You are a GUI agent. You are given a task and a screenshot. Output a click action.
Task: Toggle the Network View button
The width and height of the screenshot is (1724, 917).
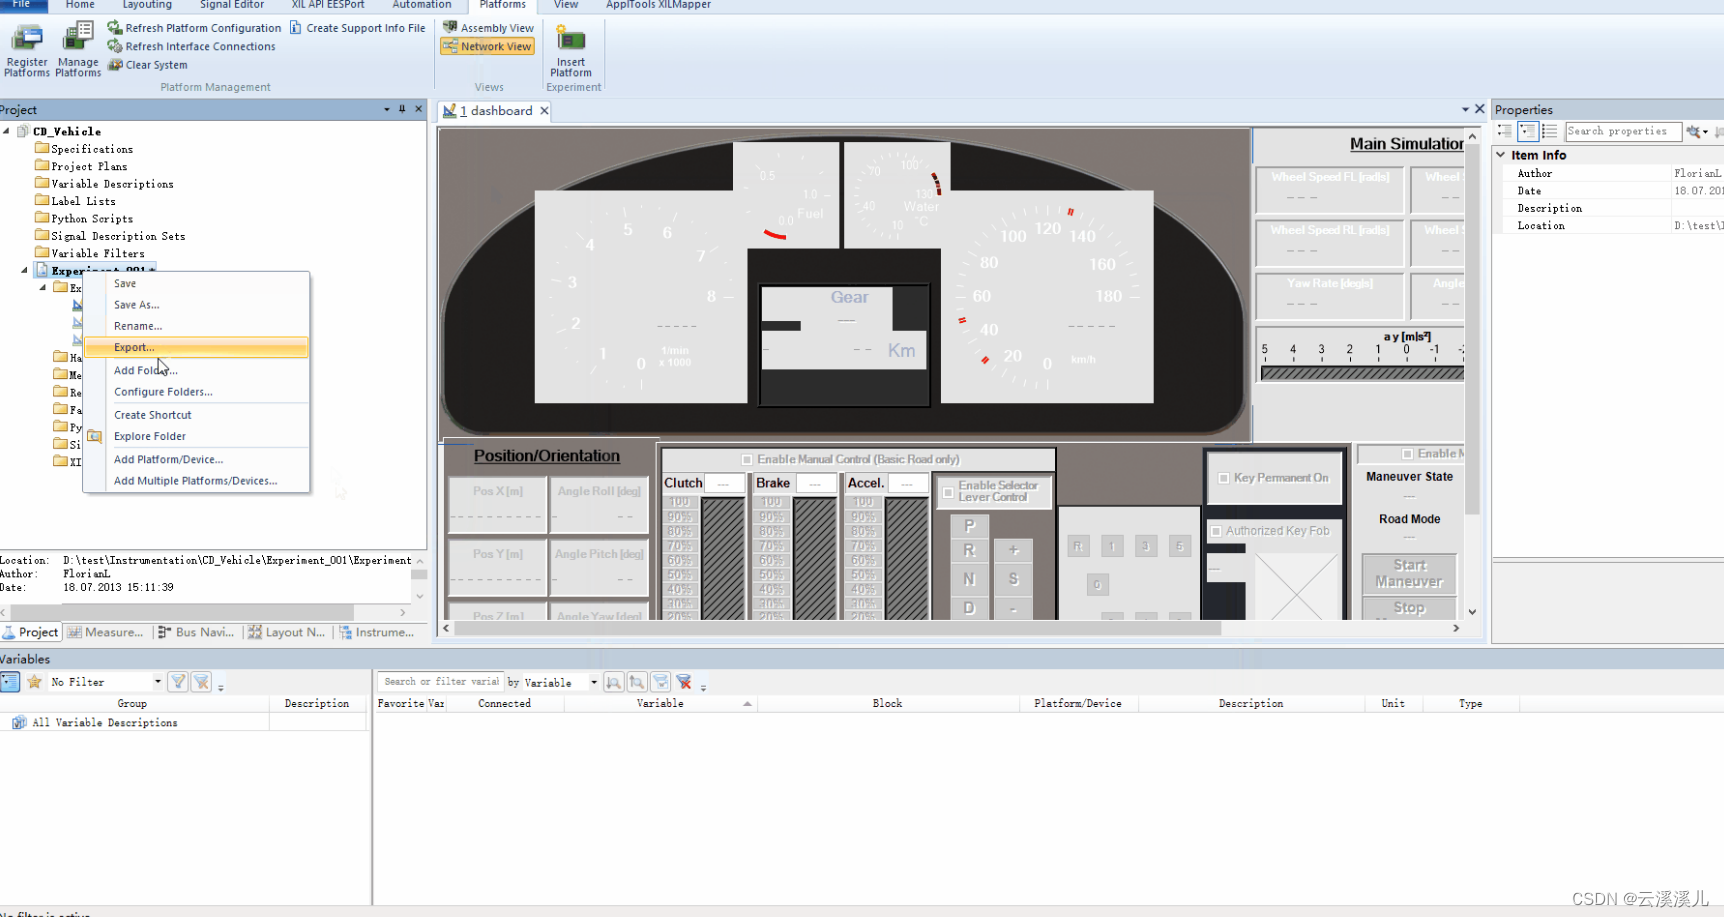click(487, 46)
